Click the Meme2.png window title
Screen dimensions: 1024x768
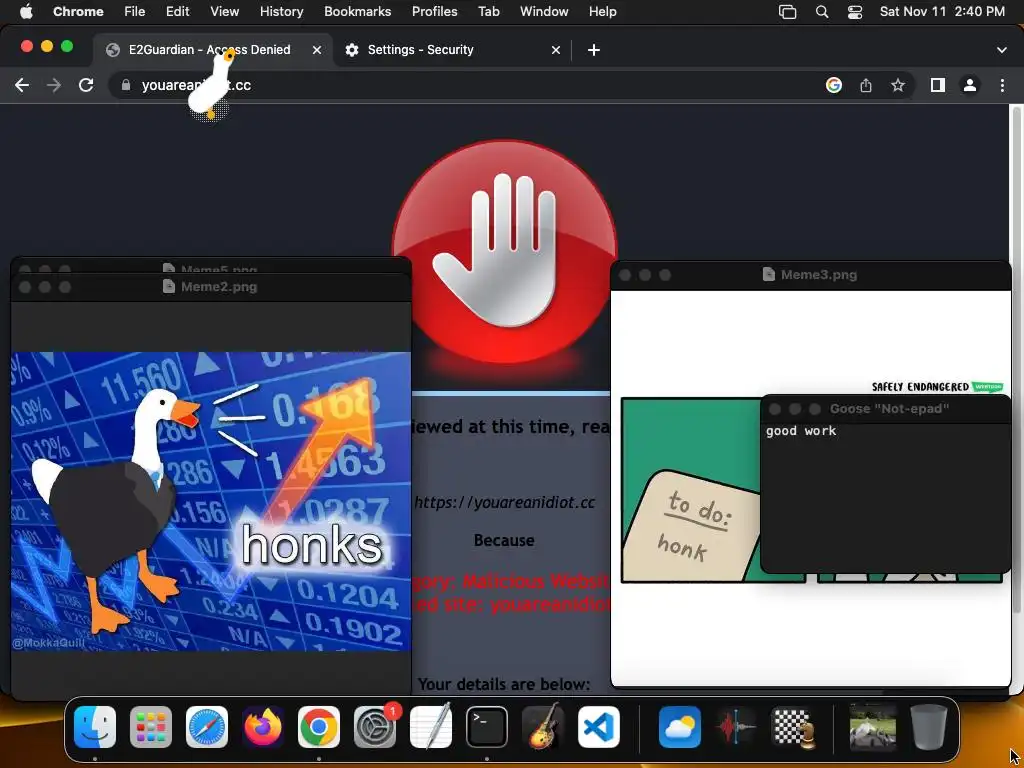coord(219,287)
